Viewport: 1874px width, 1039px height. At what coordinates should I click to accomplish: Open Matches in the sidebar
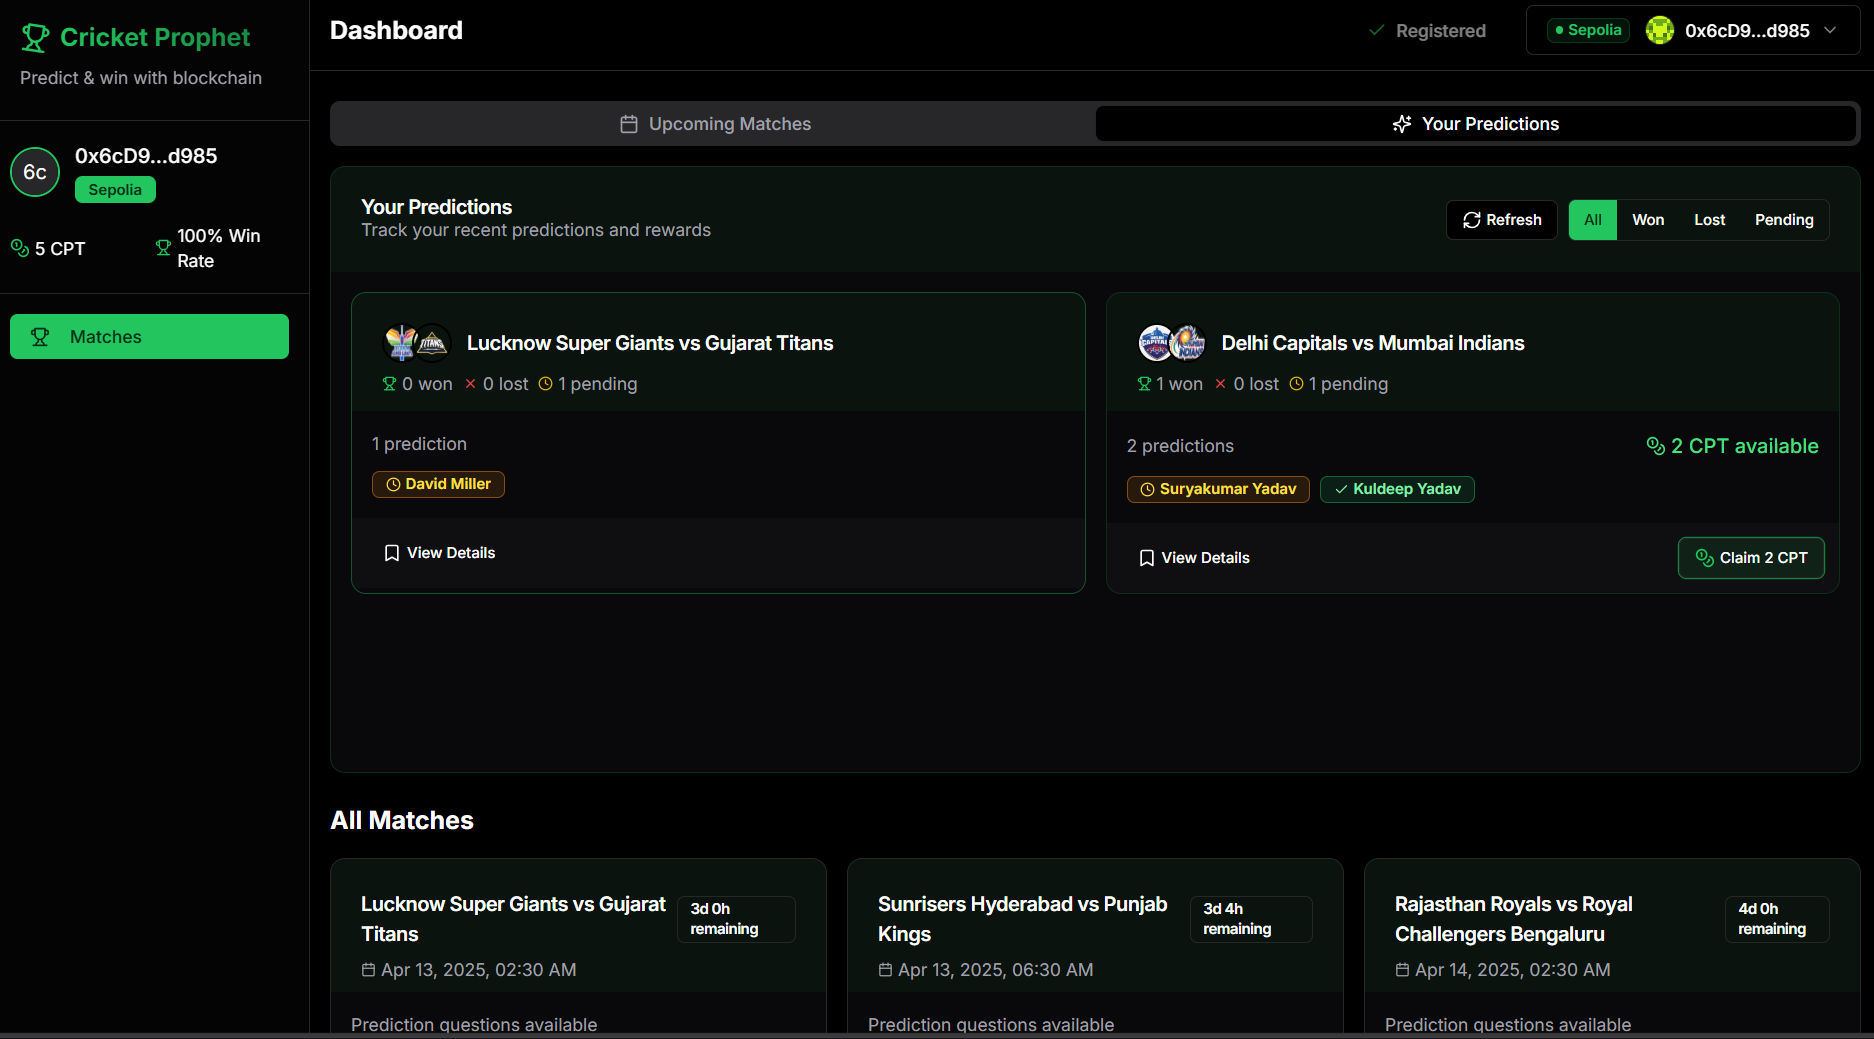[149, 337]
